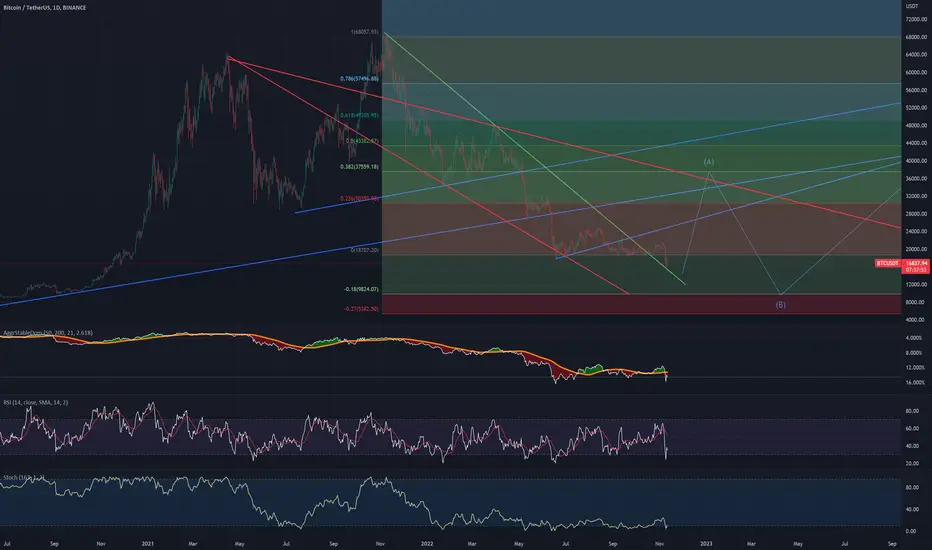
Task: Click the 60000.00 price axis label
Action: point(916,73)
